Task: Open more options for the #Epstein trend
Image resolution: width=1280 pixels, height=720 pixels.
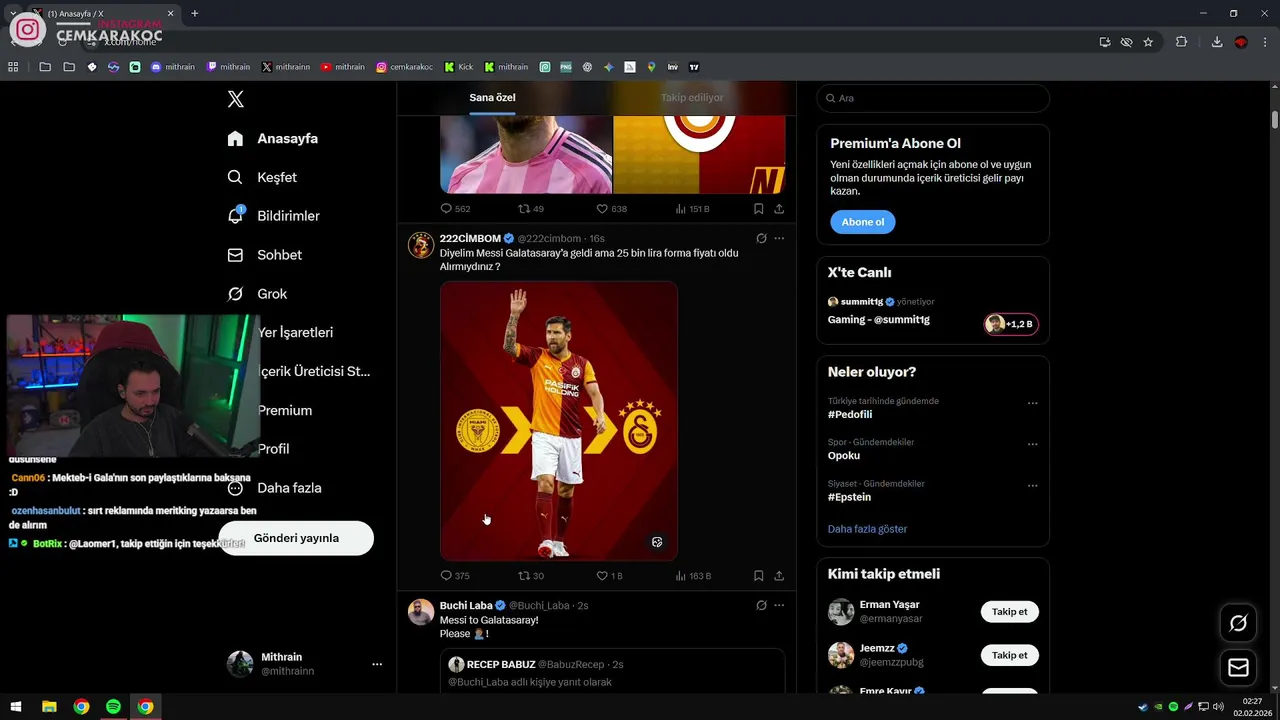Action: click(x=1033, y=486)
